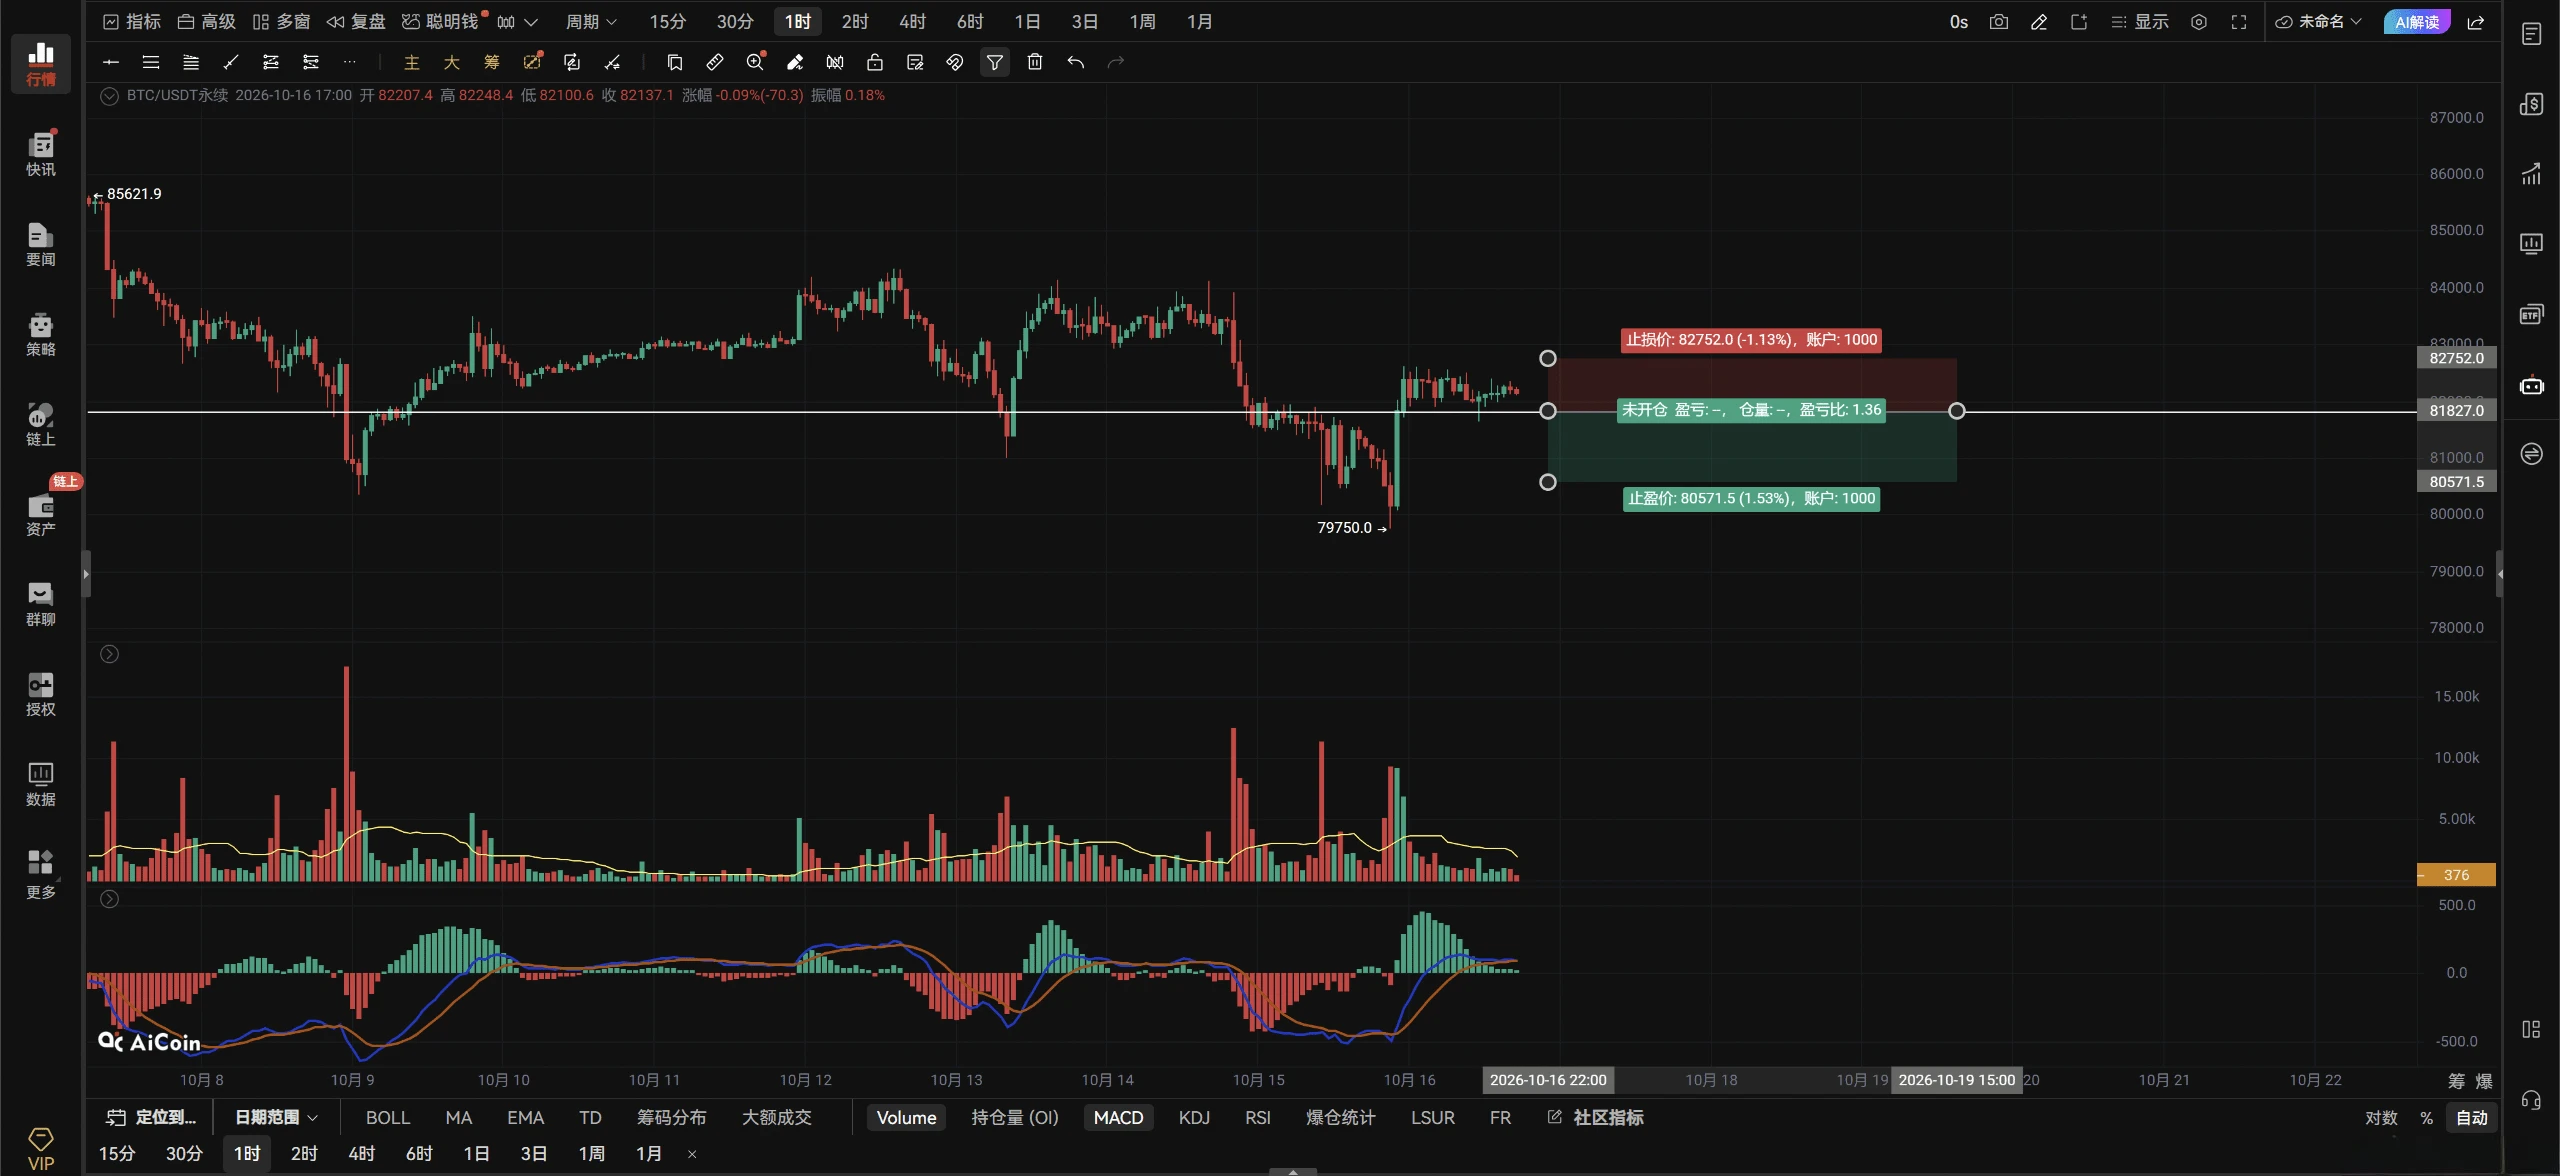
Task: Click the bookmark tool icon
Action: click(675, 62)
